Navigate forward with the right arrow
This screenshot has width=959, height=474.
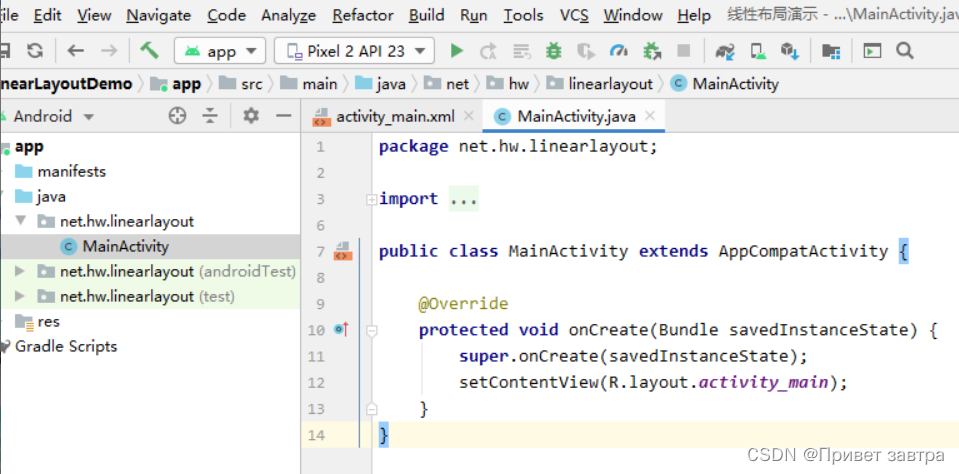109,51
